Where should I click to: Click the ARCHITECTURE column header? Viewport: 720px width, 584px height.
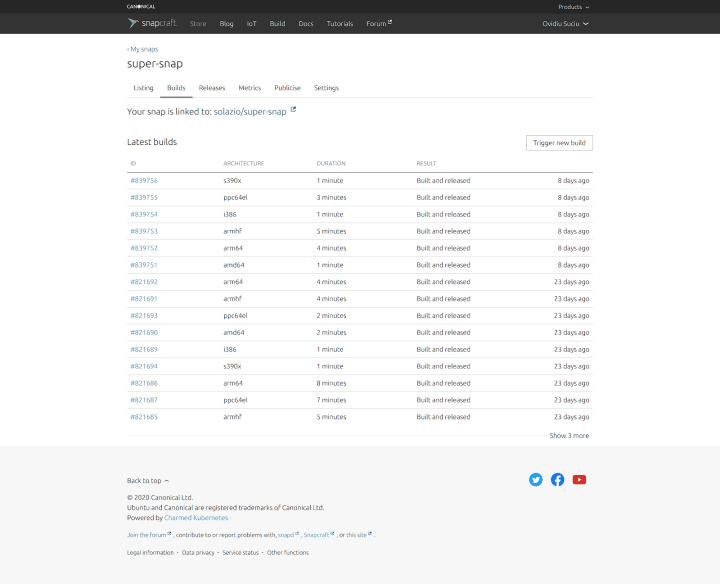click(x=244, y=163)
